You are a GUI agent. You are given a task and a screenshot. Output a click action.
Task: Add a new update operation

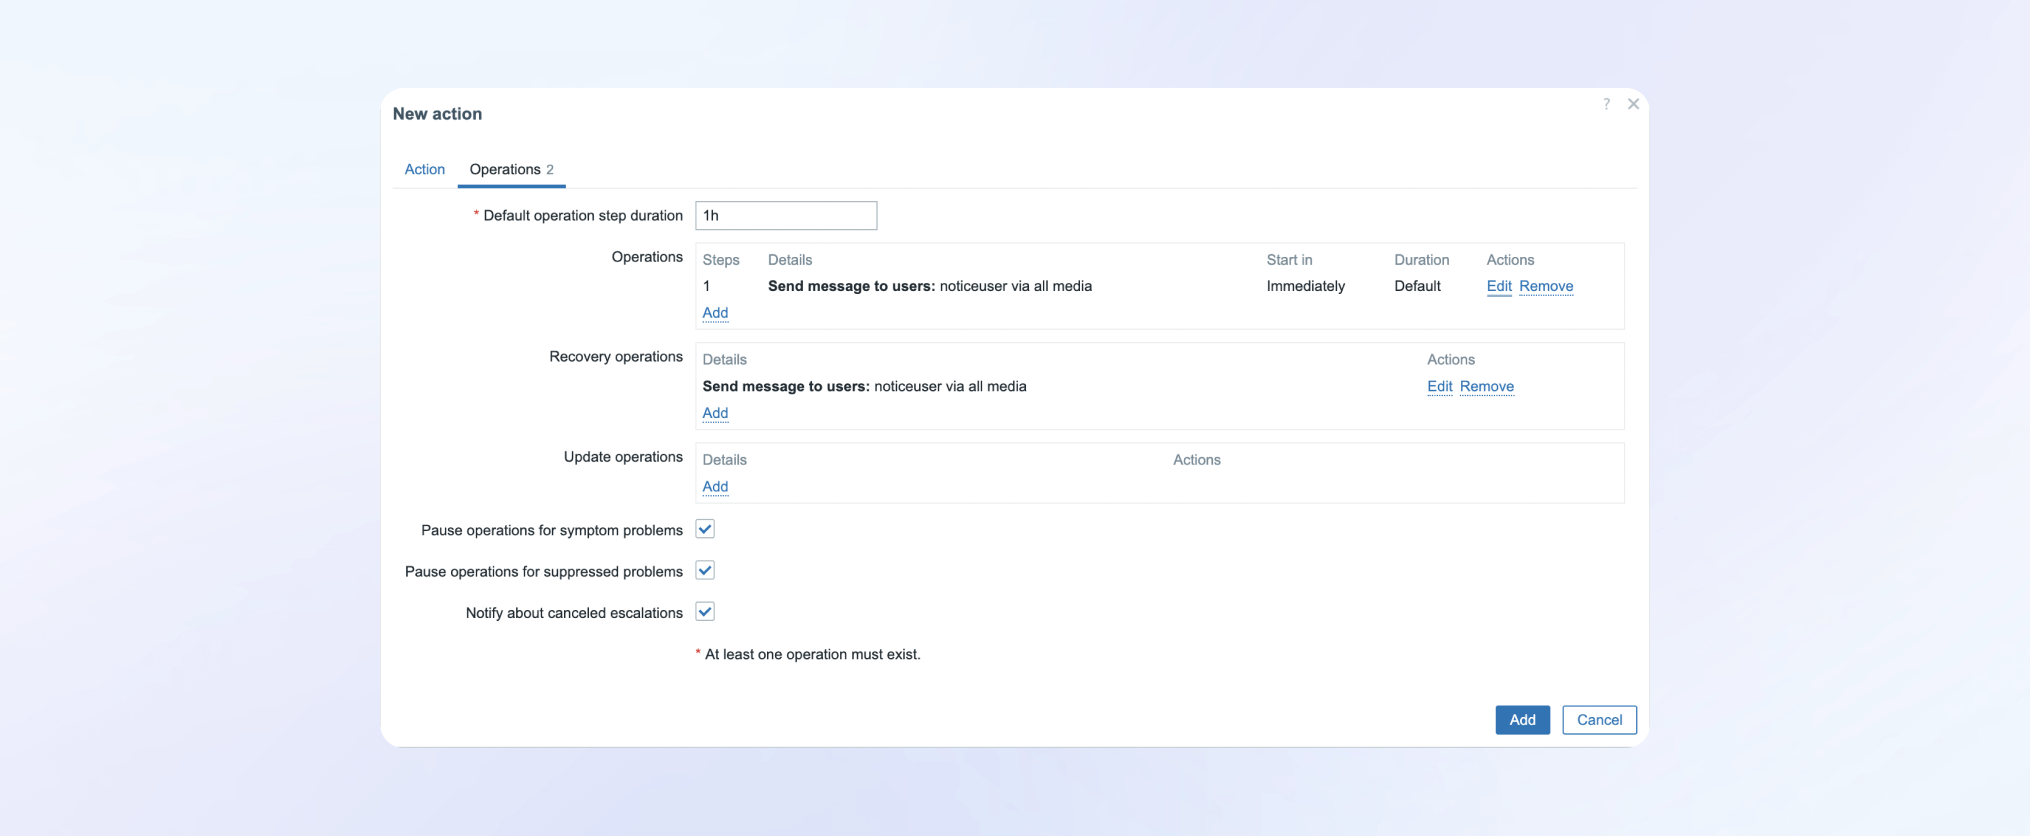[x=715, y=487]
